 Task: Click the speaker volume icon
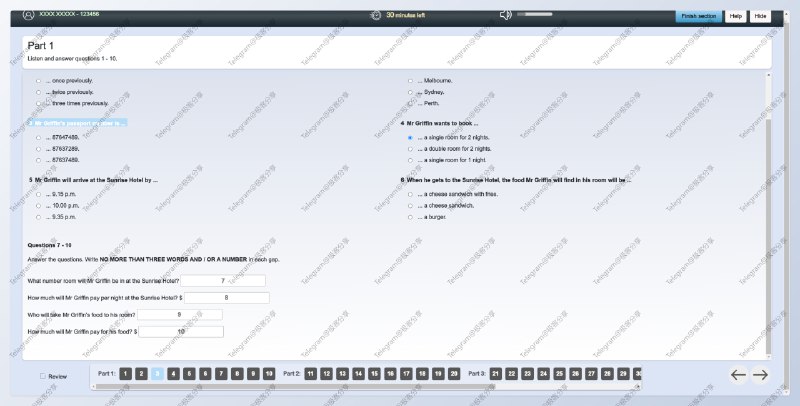click(505, 15)
